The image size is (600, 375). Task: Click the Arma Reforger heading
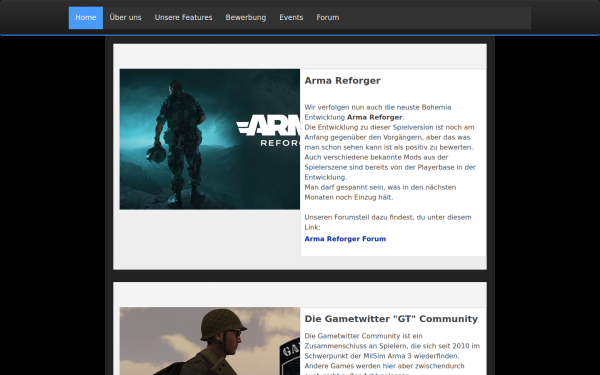coord(342,81)
